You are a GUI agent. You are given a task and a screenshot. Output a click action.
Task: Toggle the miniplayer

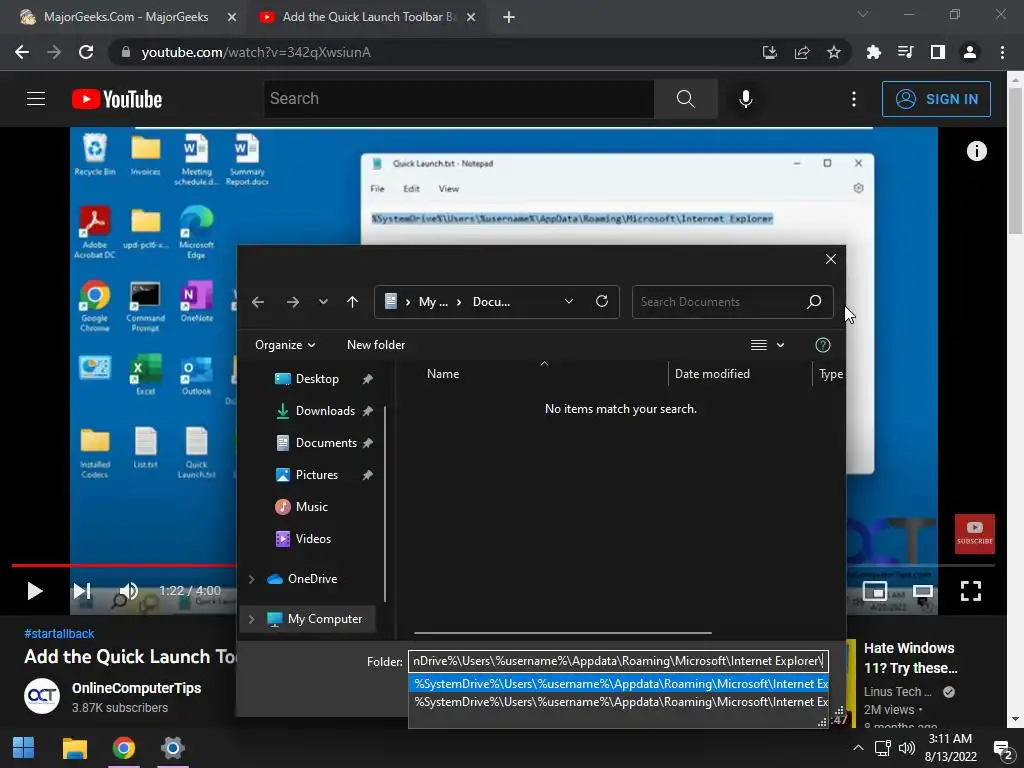[x=874, y=591]
